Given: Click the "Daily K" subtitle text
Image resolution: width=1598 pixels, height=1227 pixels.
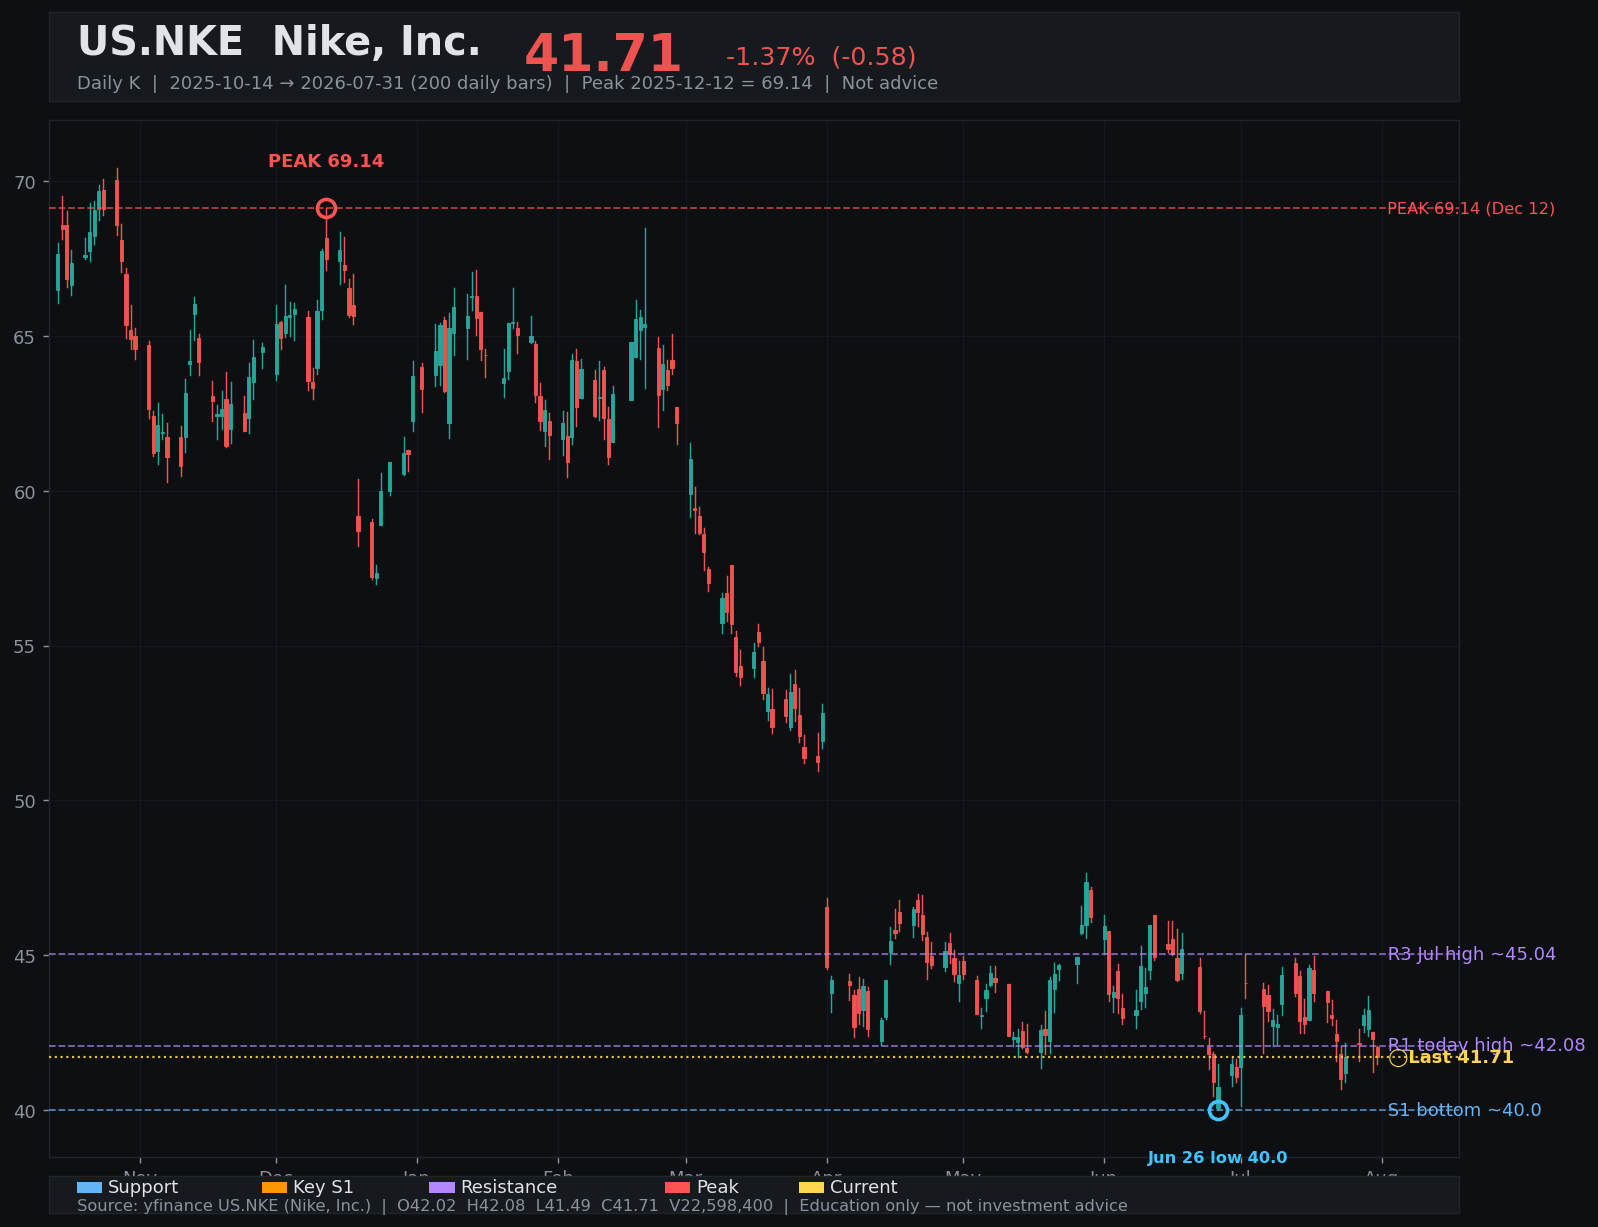Looking at the screenshot, I should (x=109, y=83).
